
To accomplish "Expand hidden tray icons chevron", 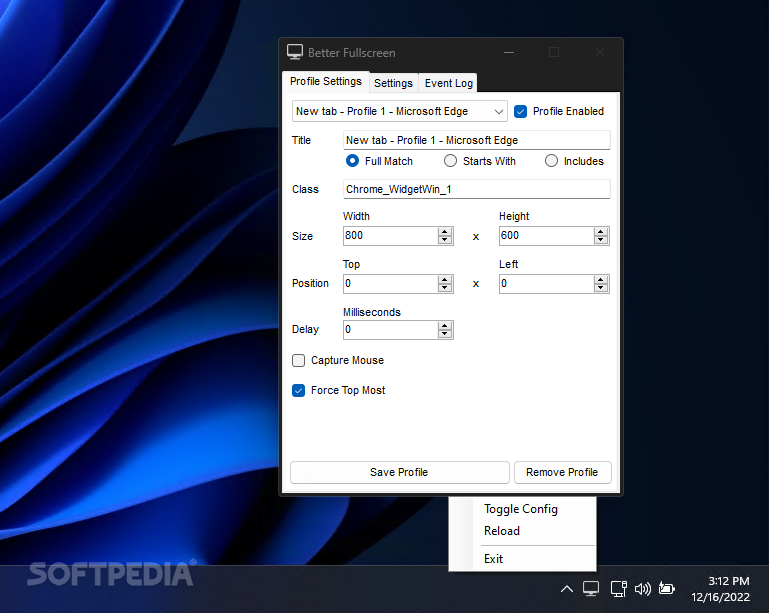I will pyautogui.click(x=567, y=588).
